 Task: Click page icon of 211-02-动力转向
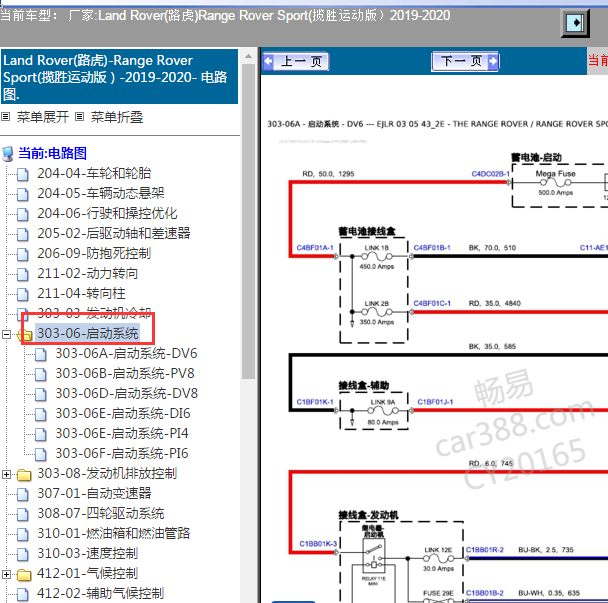[22, 274]
